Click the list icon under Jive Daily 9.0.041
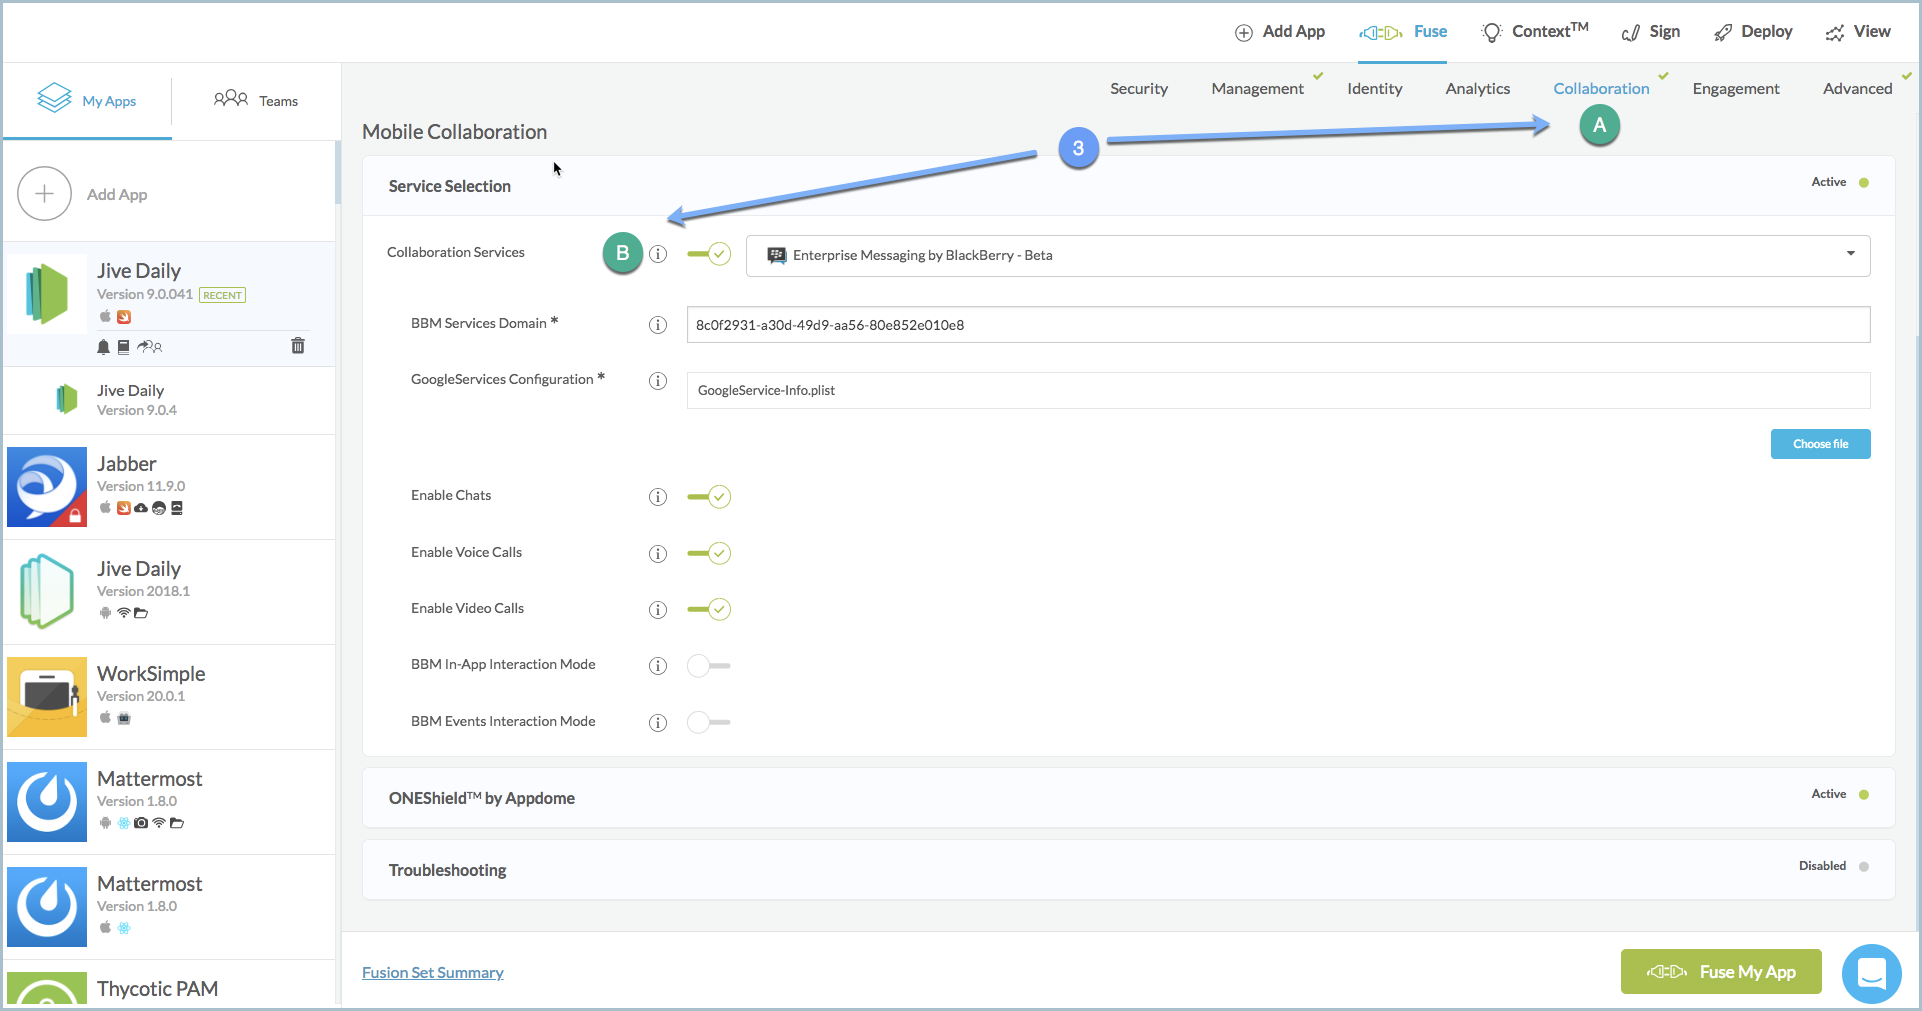 123,347
